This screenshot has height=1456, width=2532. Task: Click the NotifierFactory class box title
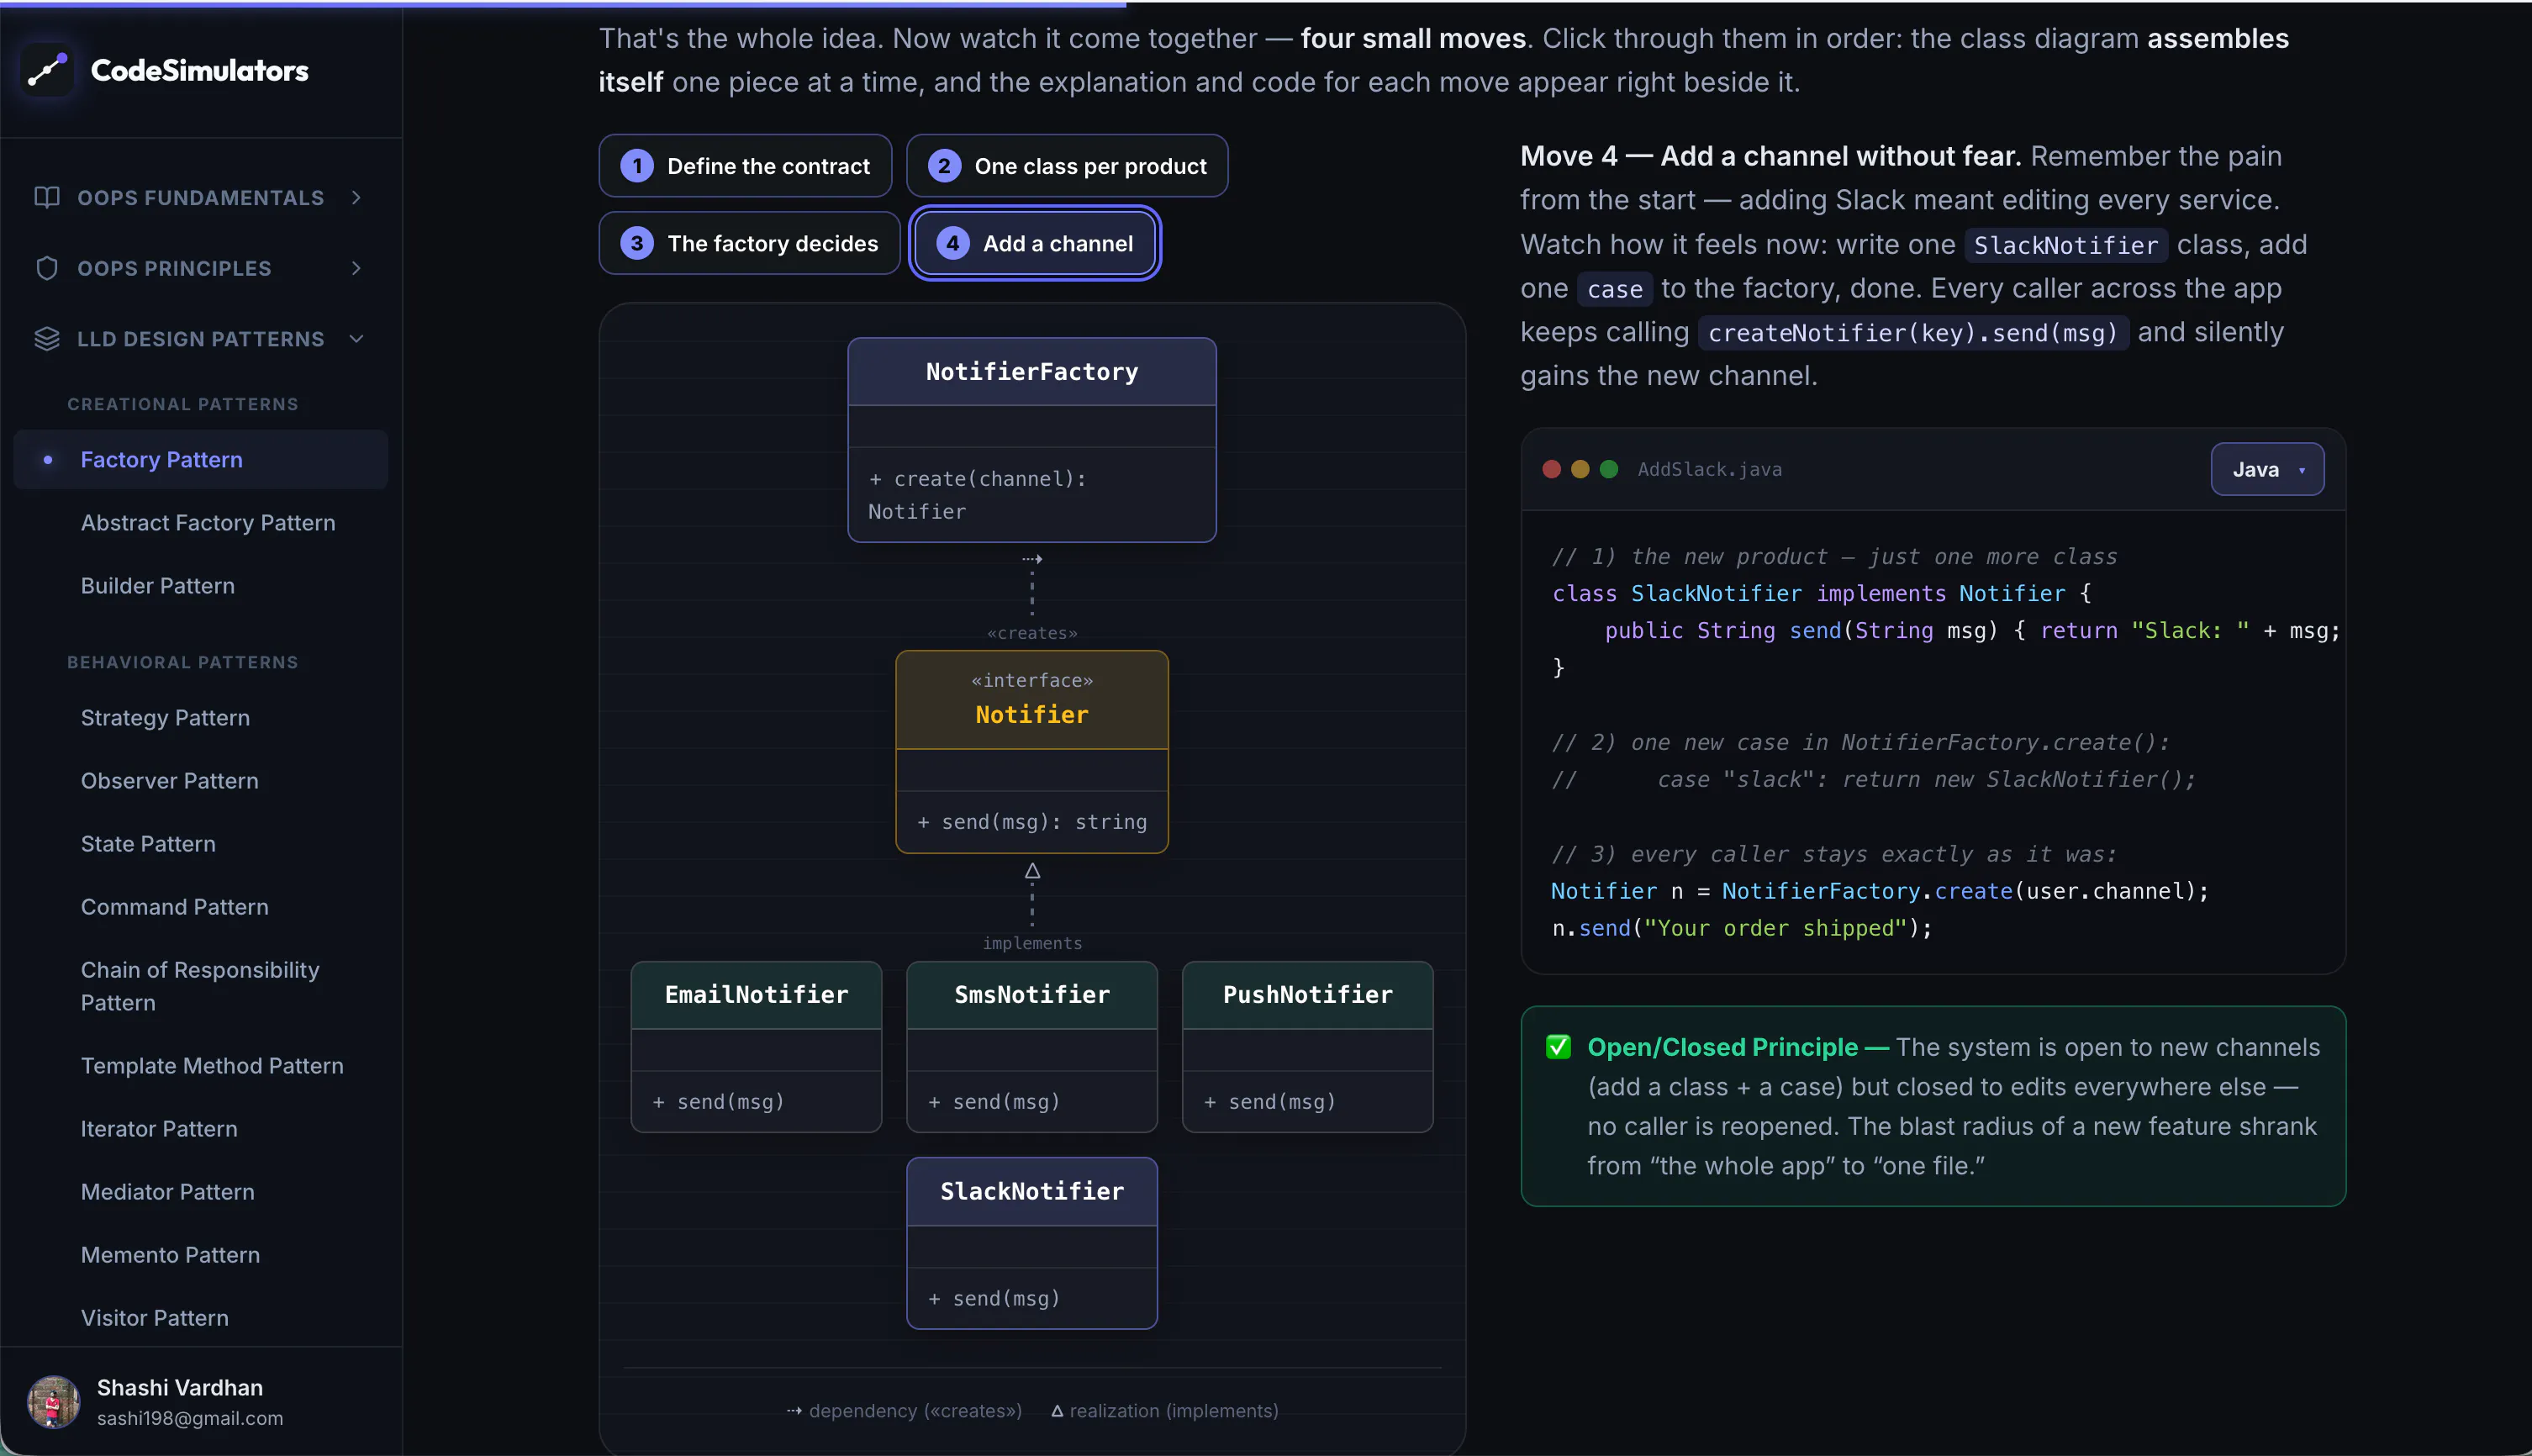(x=1032, y=372)
